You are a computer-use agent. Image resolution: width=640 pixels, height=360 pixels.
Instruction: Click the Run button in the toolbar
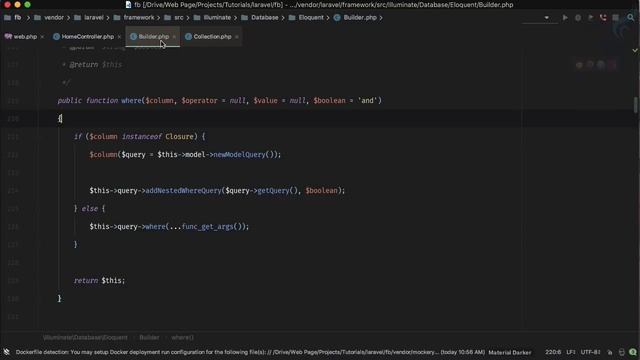(x=565, y=18)
